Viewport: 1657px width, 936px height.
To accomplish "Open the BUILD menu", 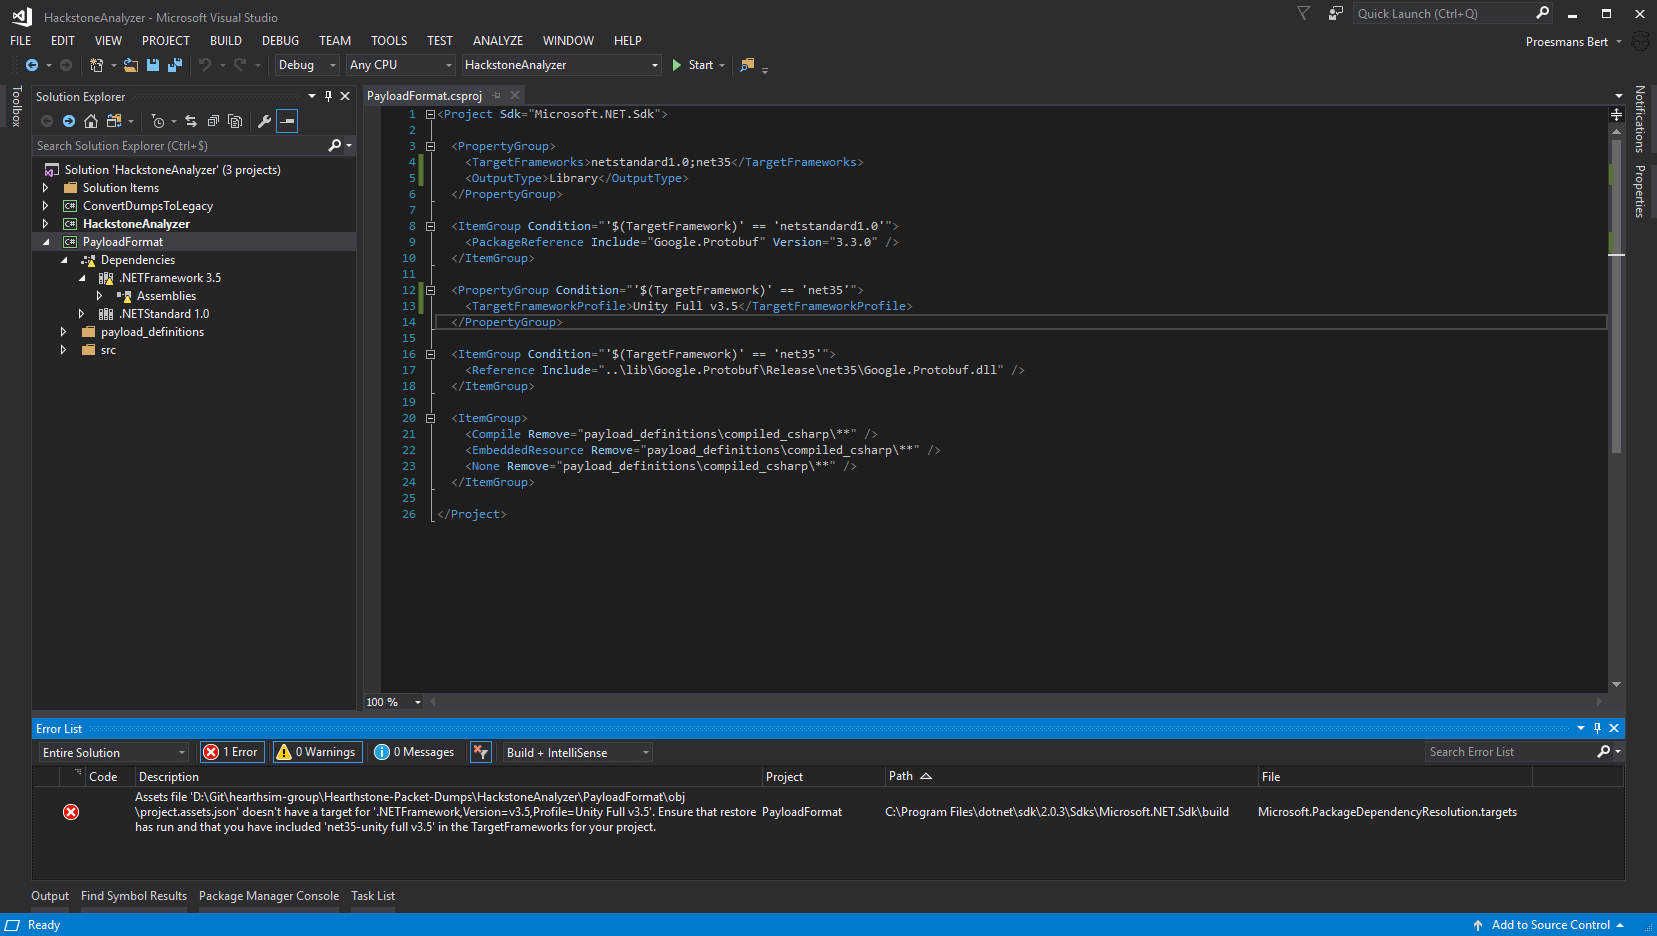I will click(x=225, y=40).
